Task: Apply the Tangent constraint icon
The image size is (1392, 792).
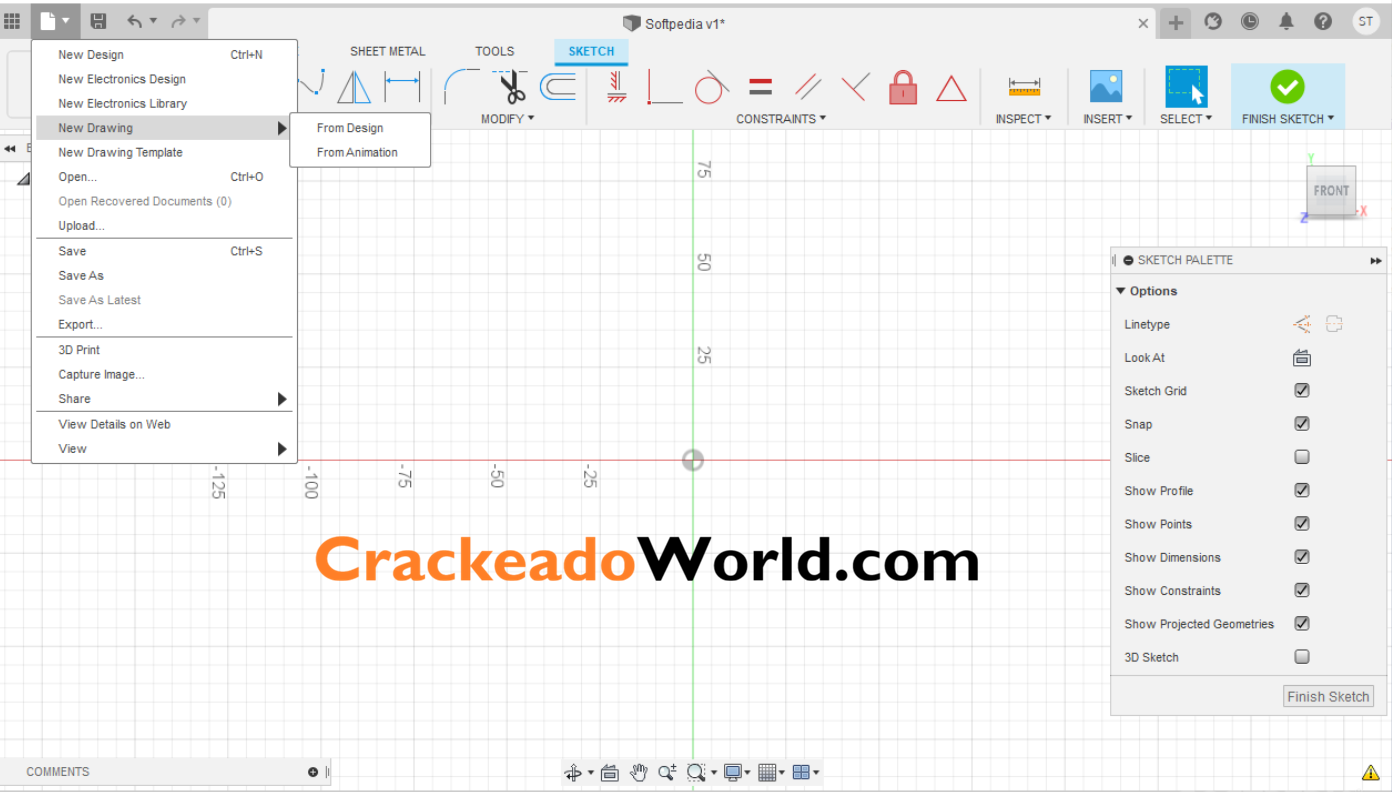Action: point(710,88)
